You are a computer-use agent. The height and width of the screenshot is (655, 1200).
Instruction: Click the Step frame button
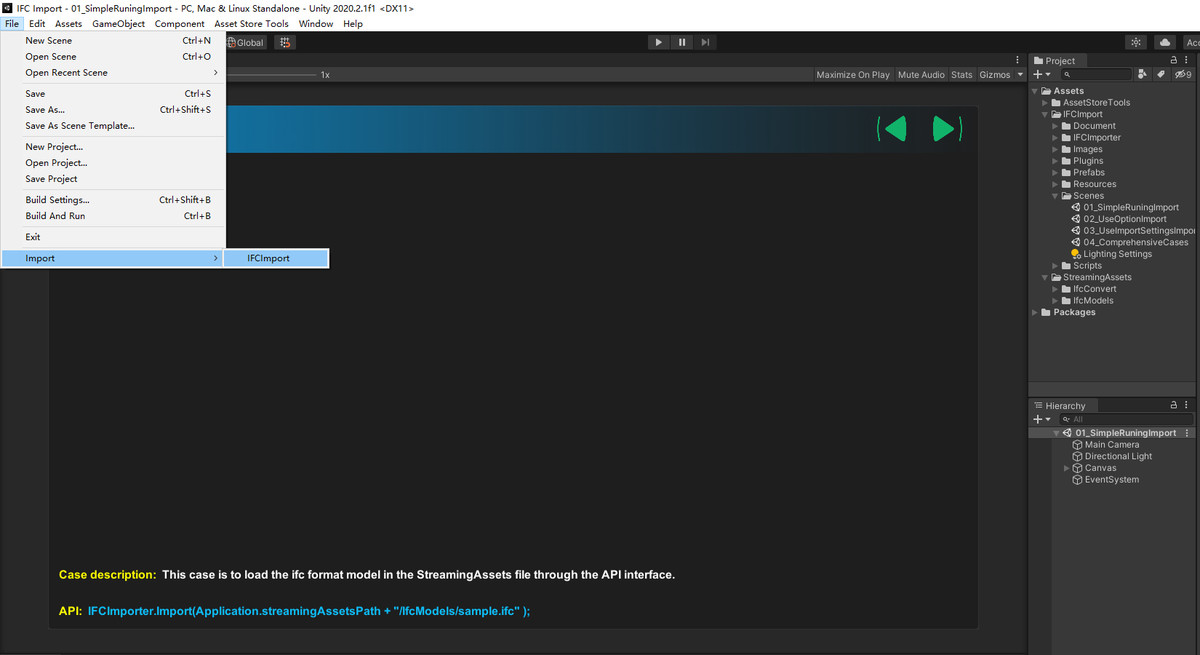706,42
